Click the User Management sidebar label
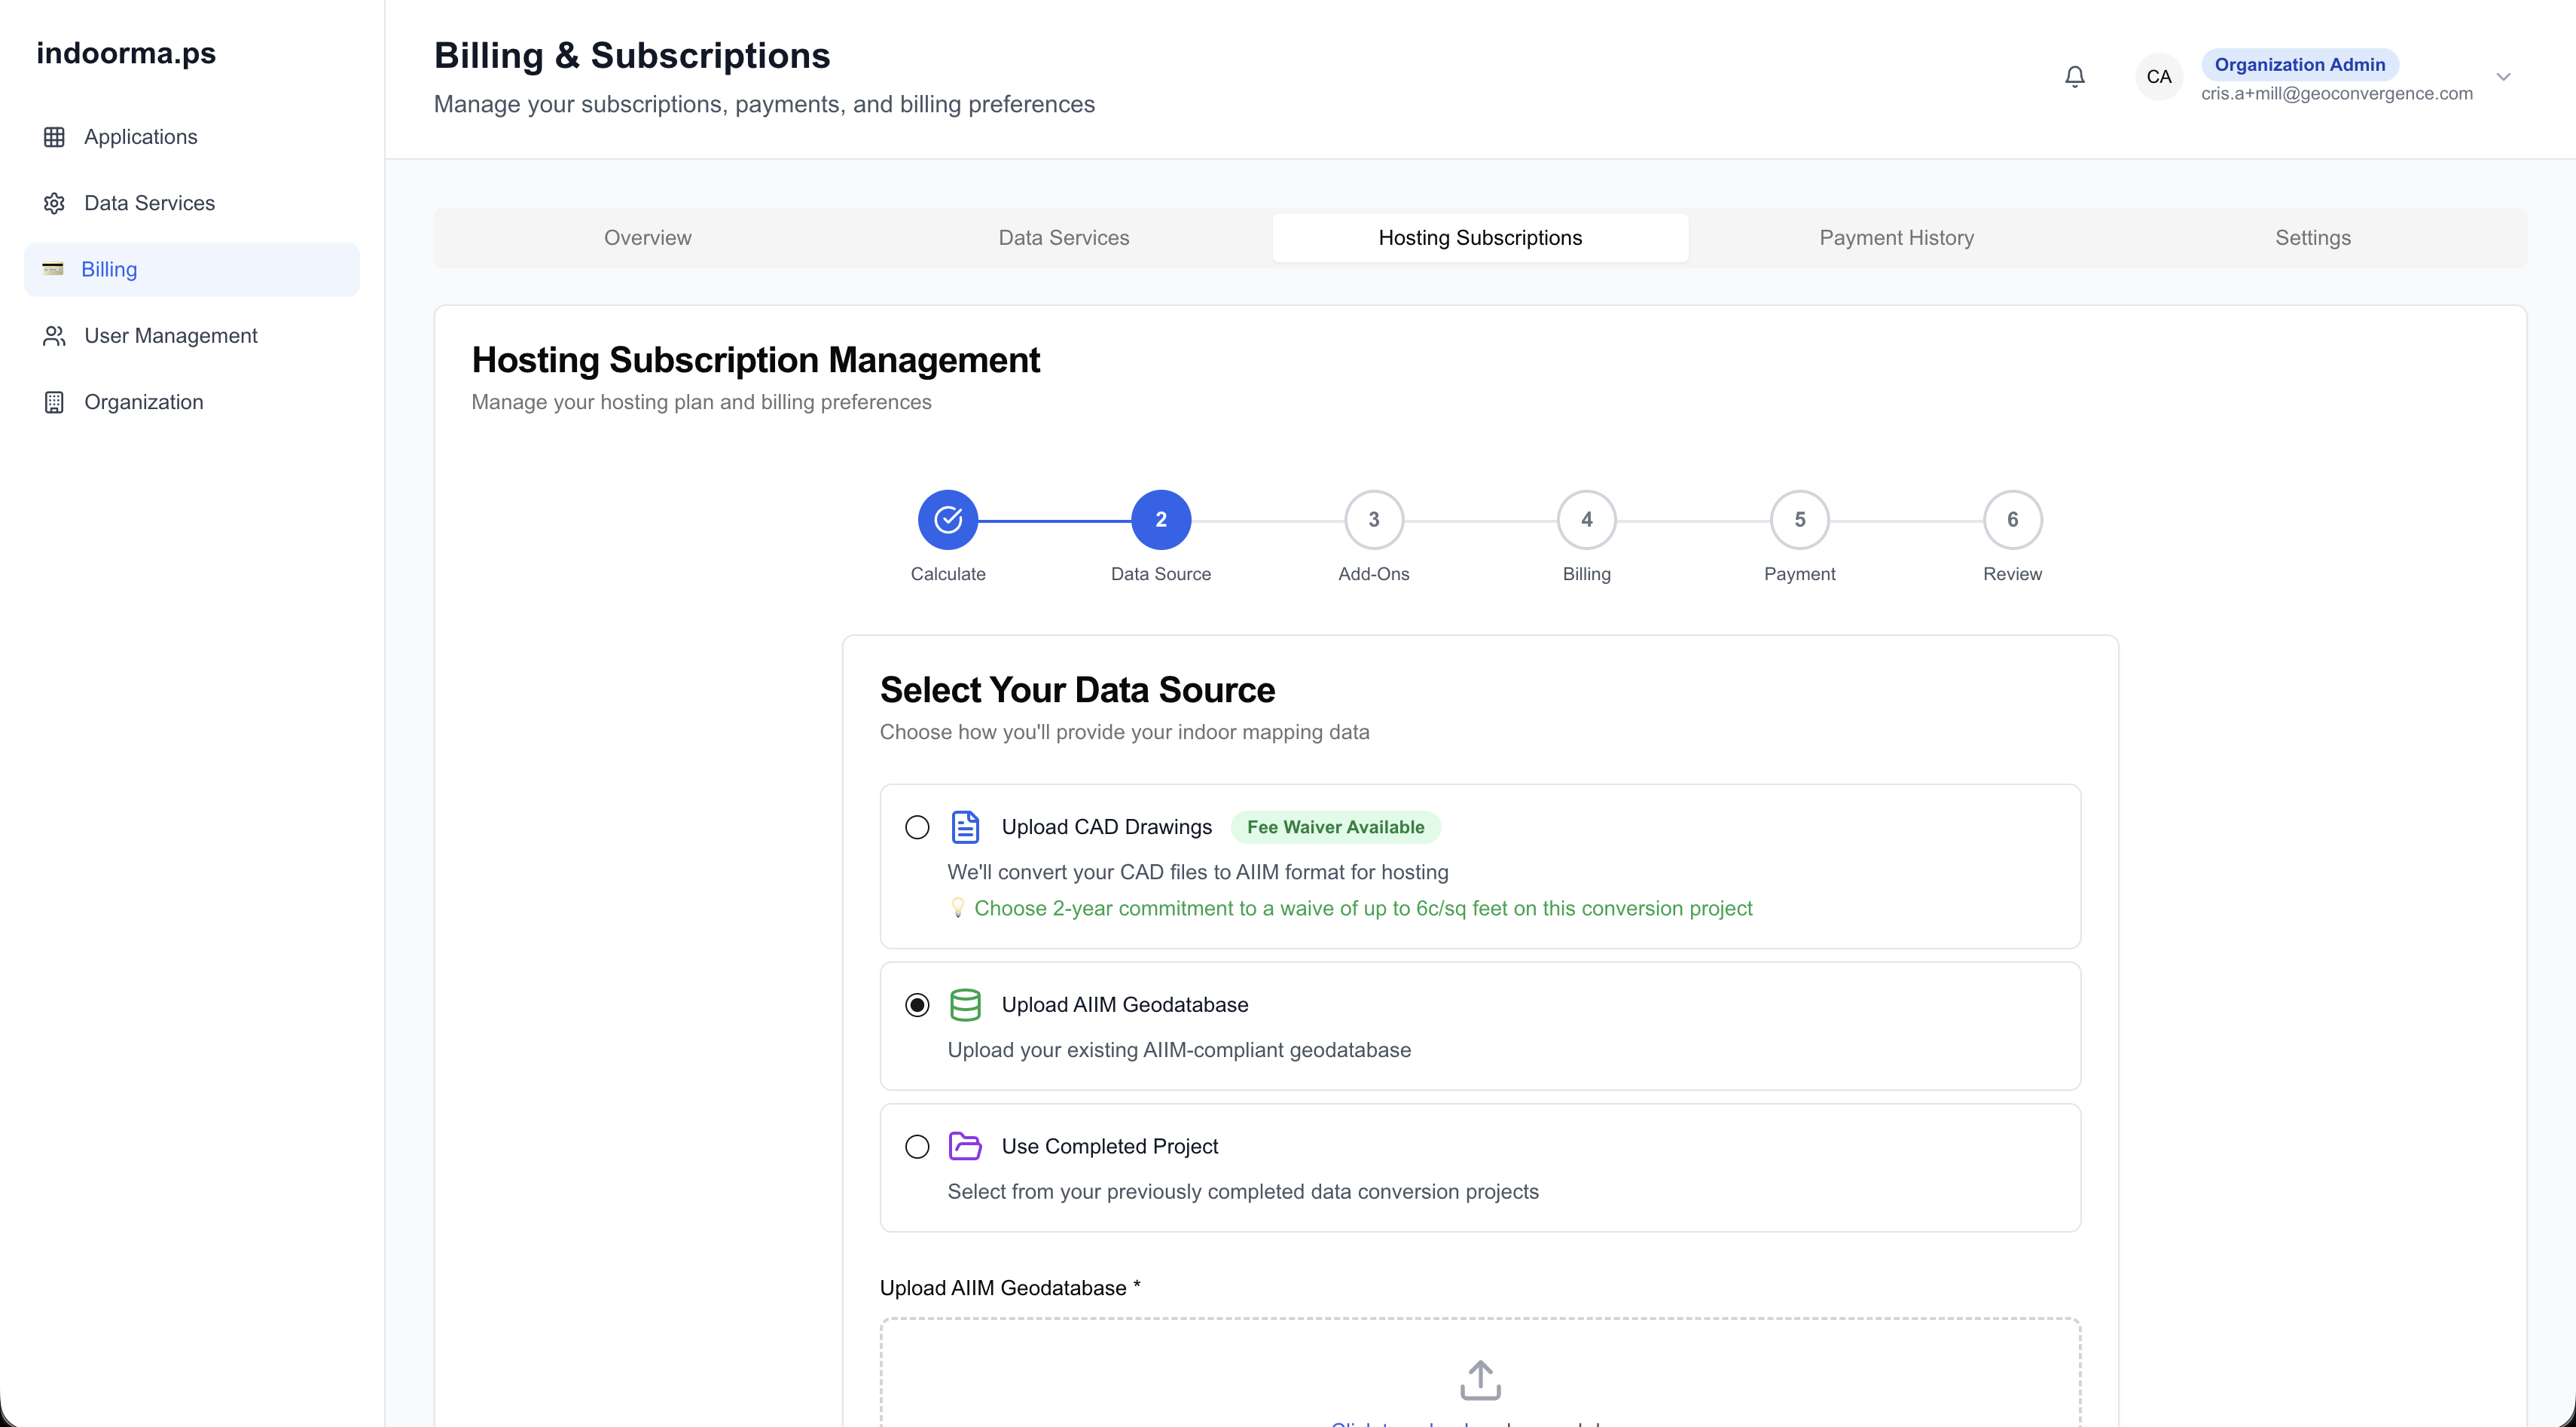Screen dimensions: 2576x1427 click(x=171, y=336)
